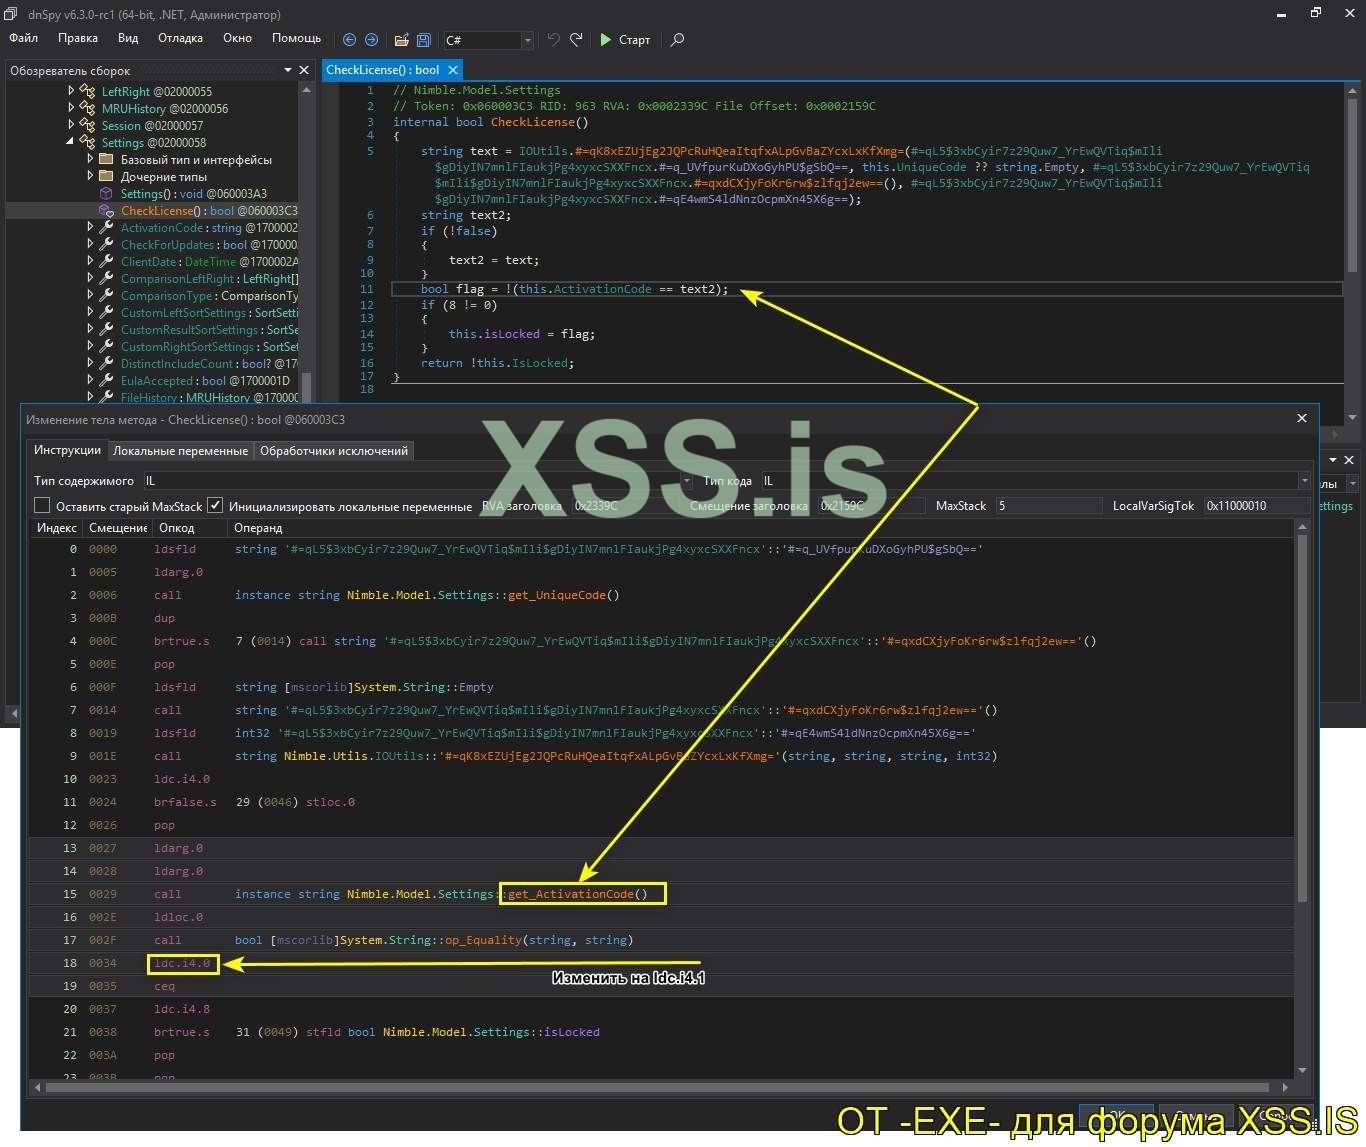The height and width of the screenshot is (1147, 1366).
Task: Switch to 'Локальные переменные' tab
Action: coord(180,451)
